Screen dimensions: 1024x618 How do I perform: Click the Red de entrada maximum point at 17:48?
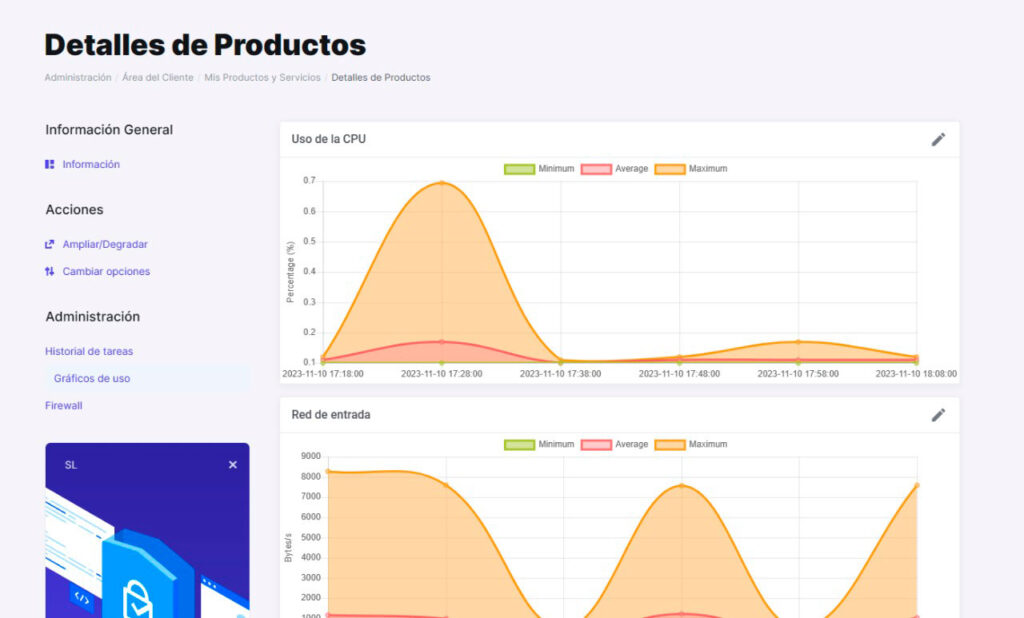coord(681,485)
